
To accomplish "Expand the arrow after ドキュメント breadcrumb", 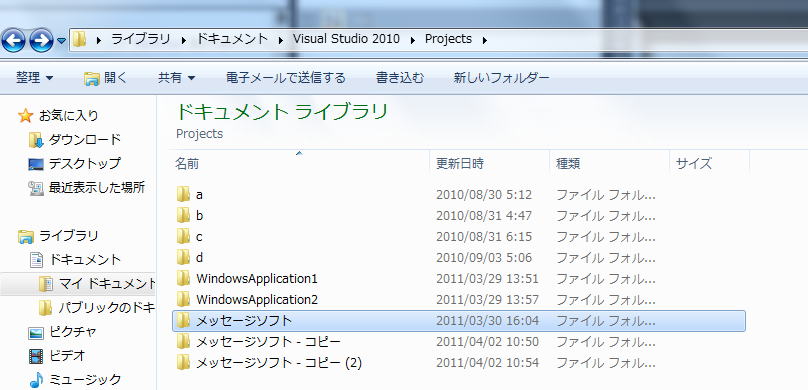I will tap(280, 40).
